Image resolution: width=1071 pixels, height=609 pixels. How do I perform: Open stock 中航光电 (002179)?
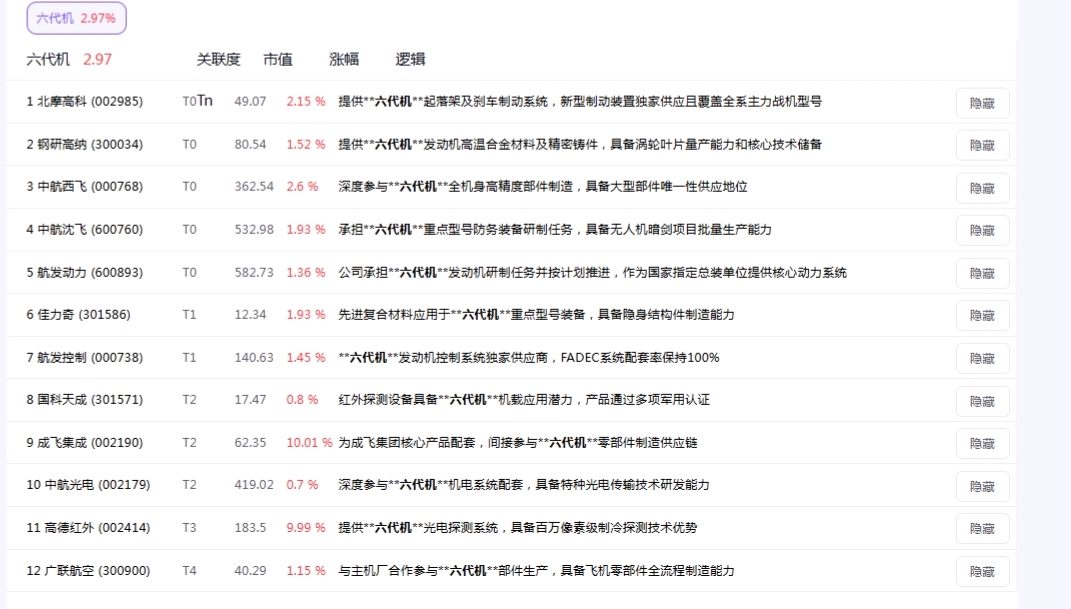click(88, 485)
